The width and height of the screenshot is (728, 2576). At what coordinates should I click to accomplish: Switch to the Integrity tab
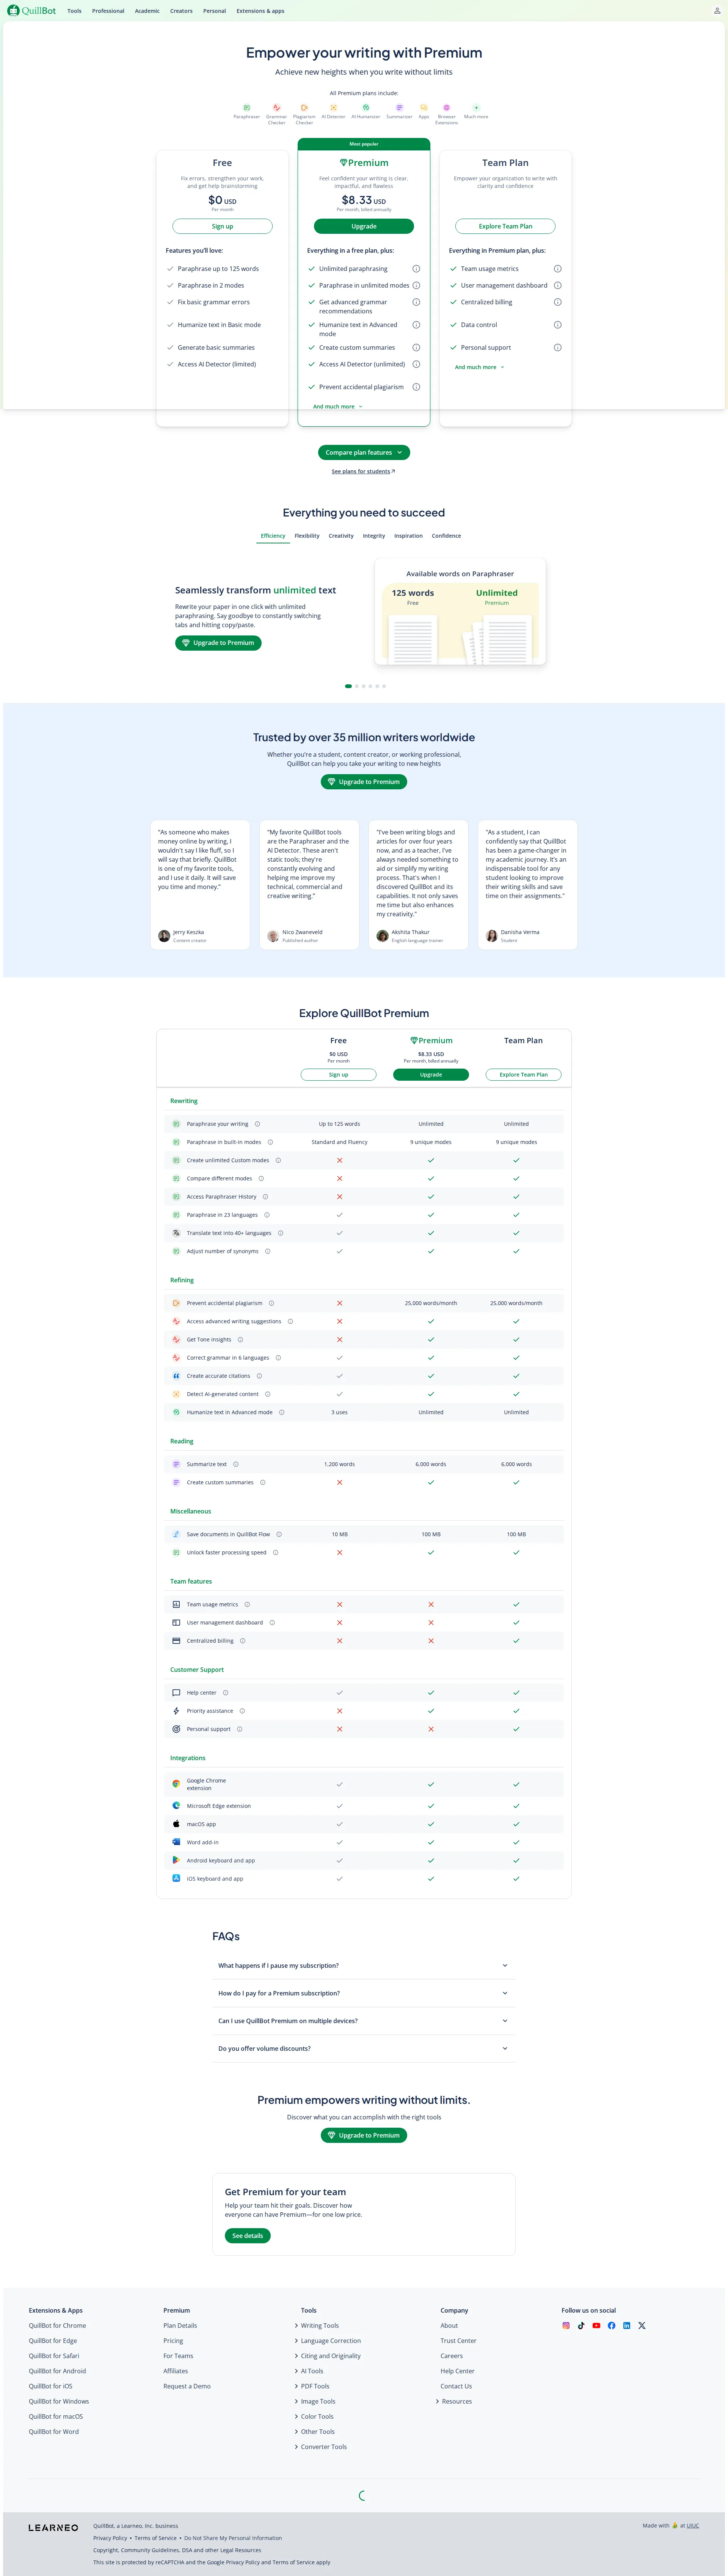point(374,536)
